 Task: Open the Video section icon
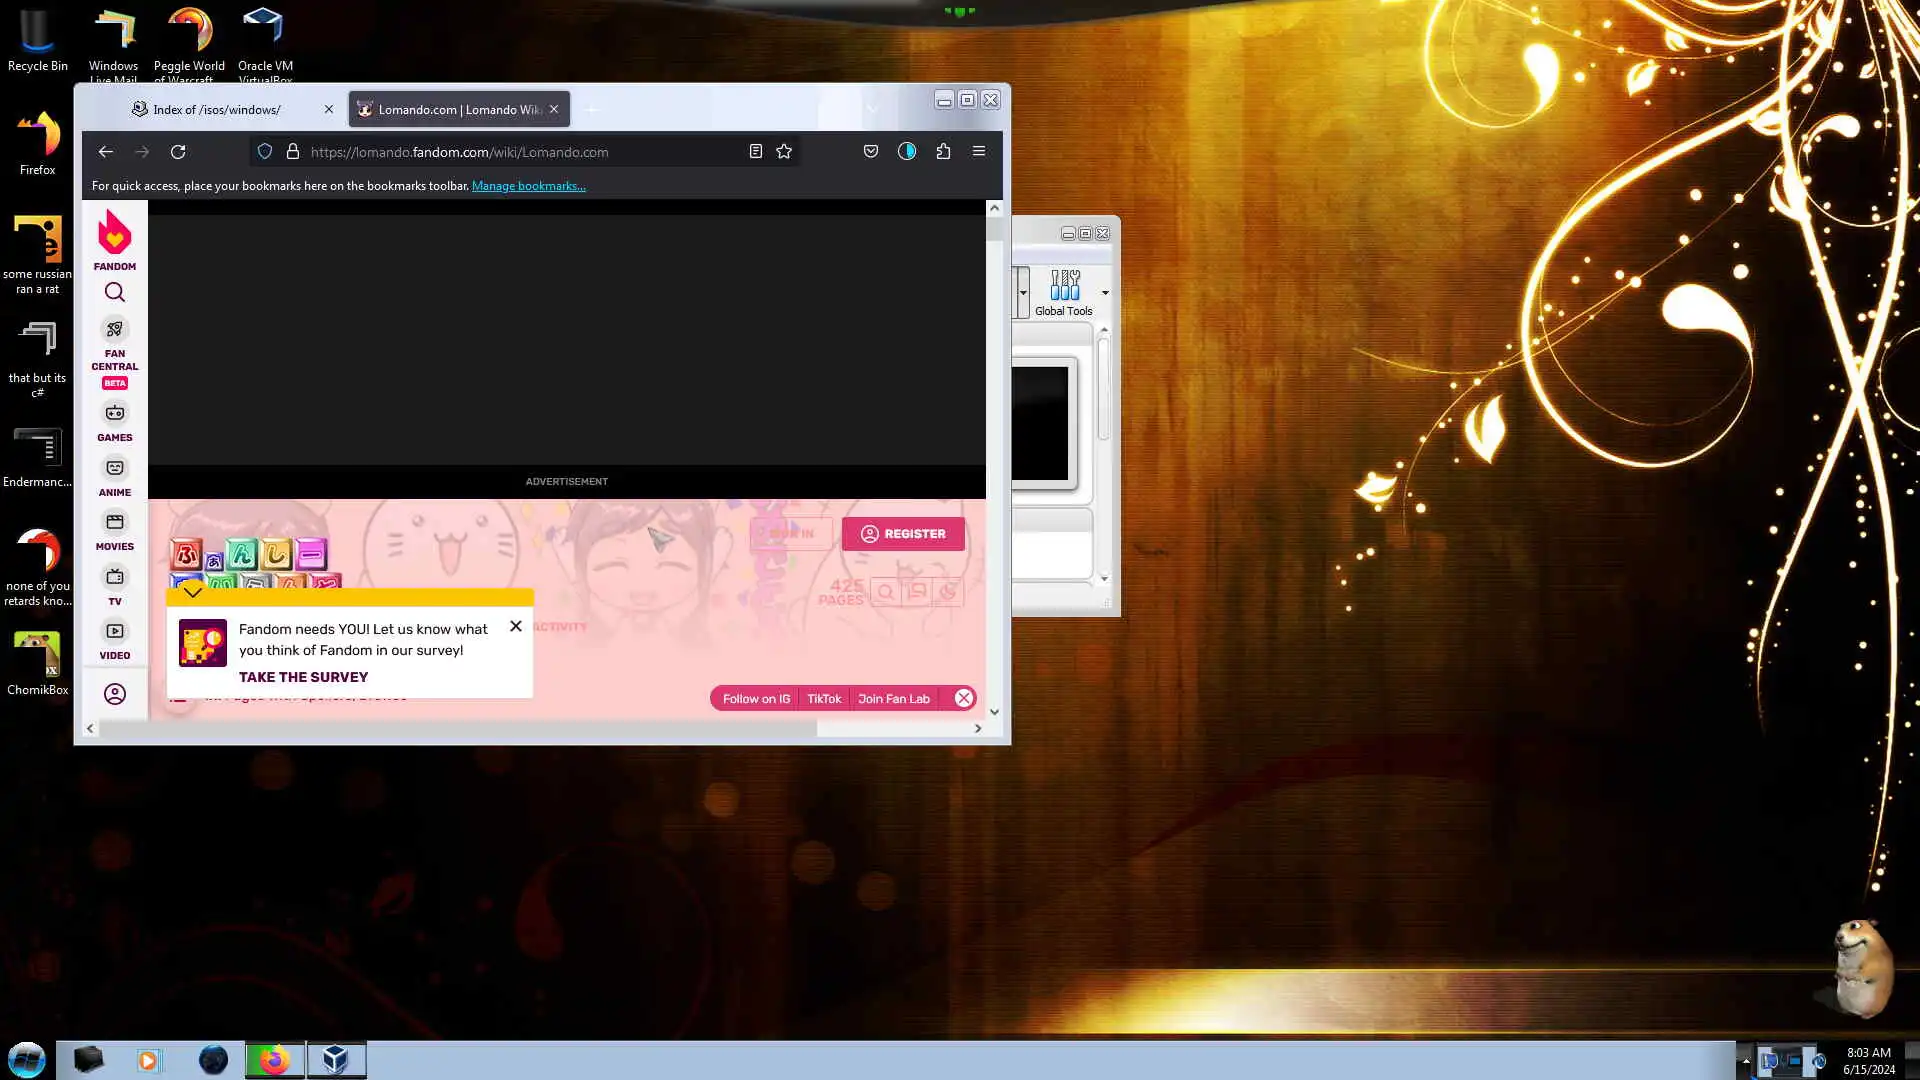(115, 632)
